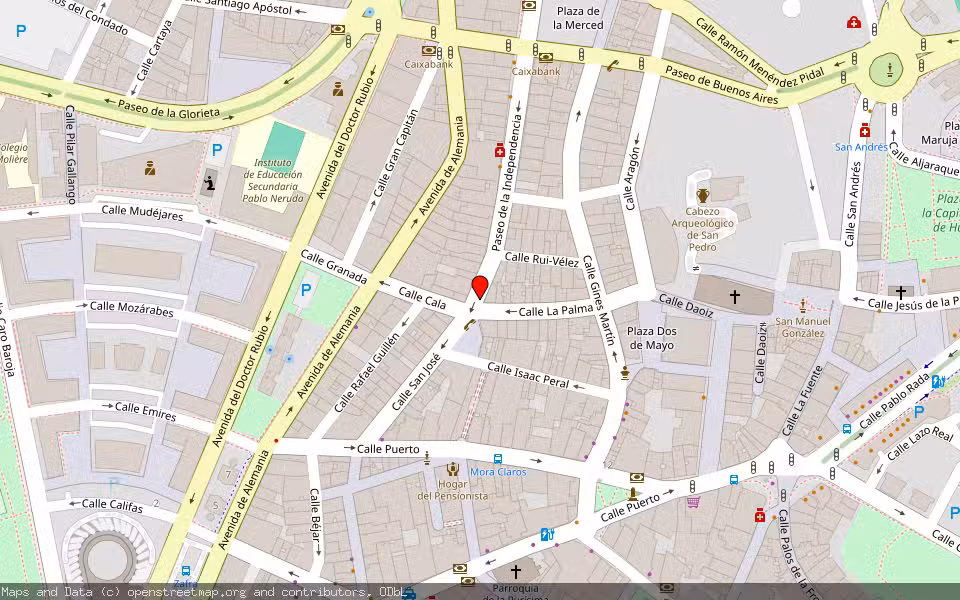Screen dimensions: 960x600
Task: Click the Calle La Fuente label
Action: click(x=802, y=400)
